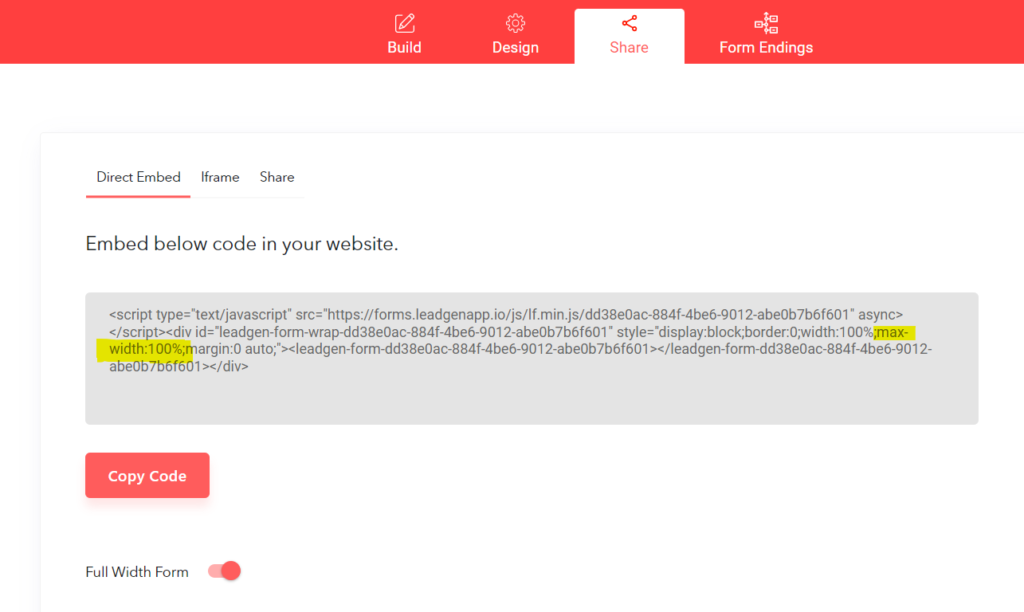This screenshot has width=1024, height=612.
Task: Disable the Full Width Form toggle
Action: tap(224, 571)
